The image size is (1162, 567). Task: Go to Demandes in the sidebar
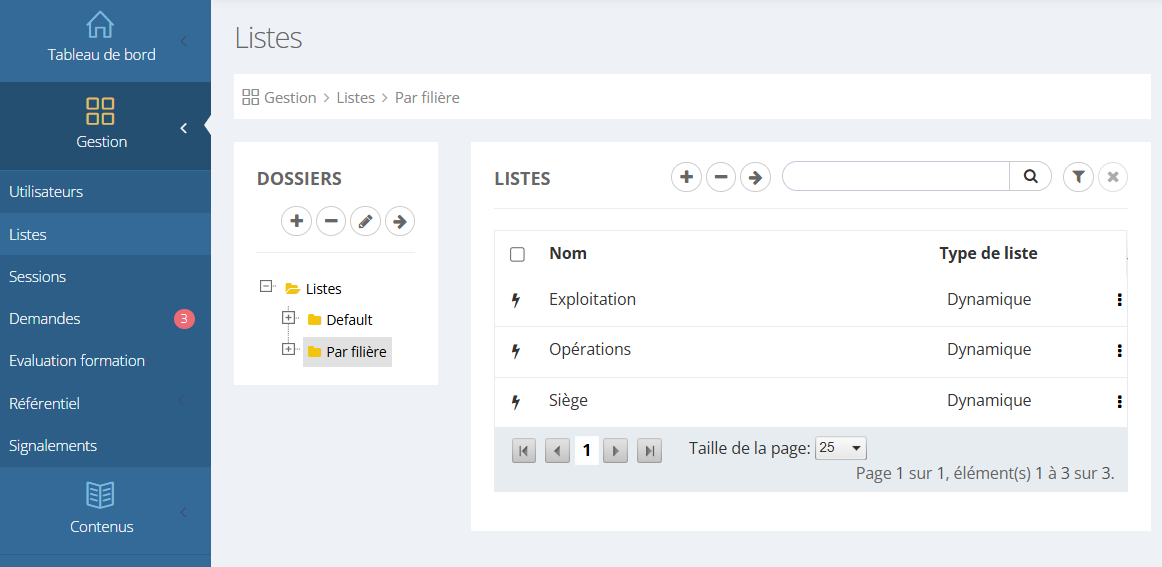[45, 319]
